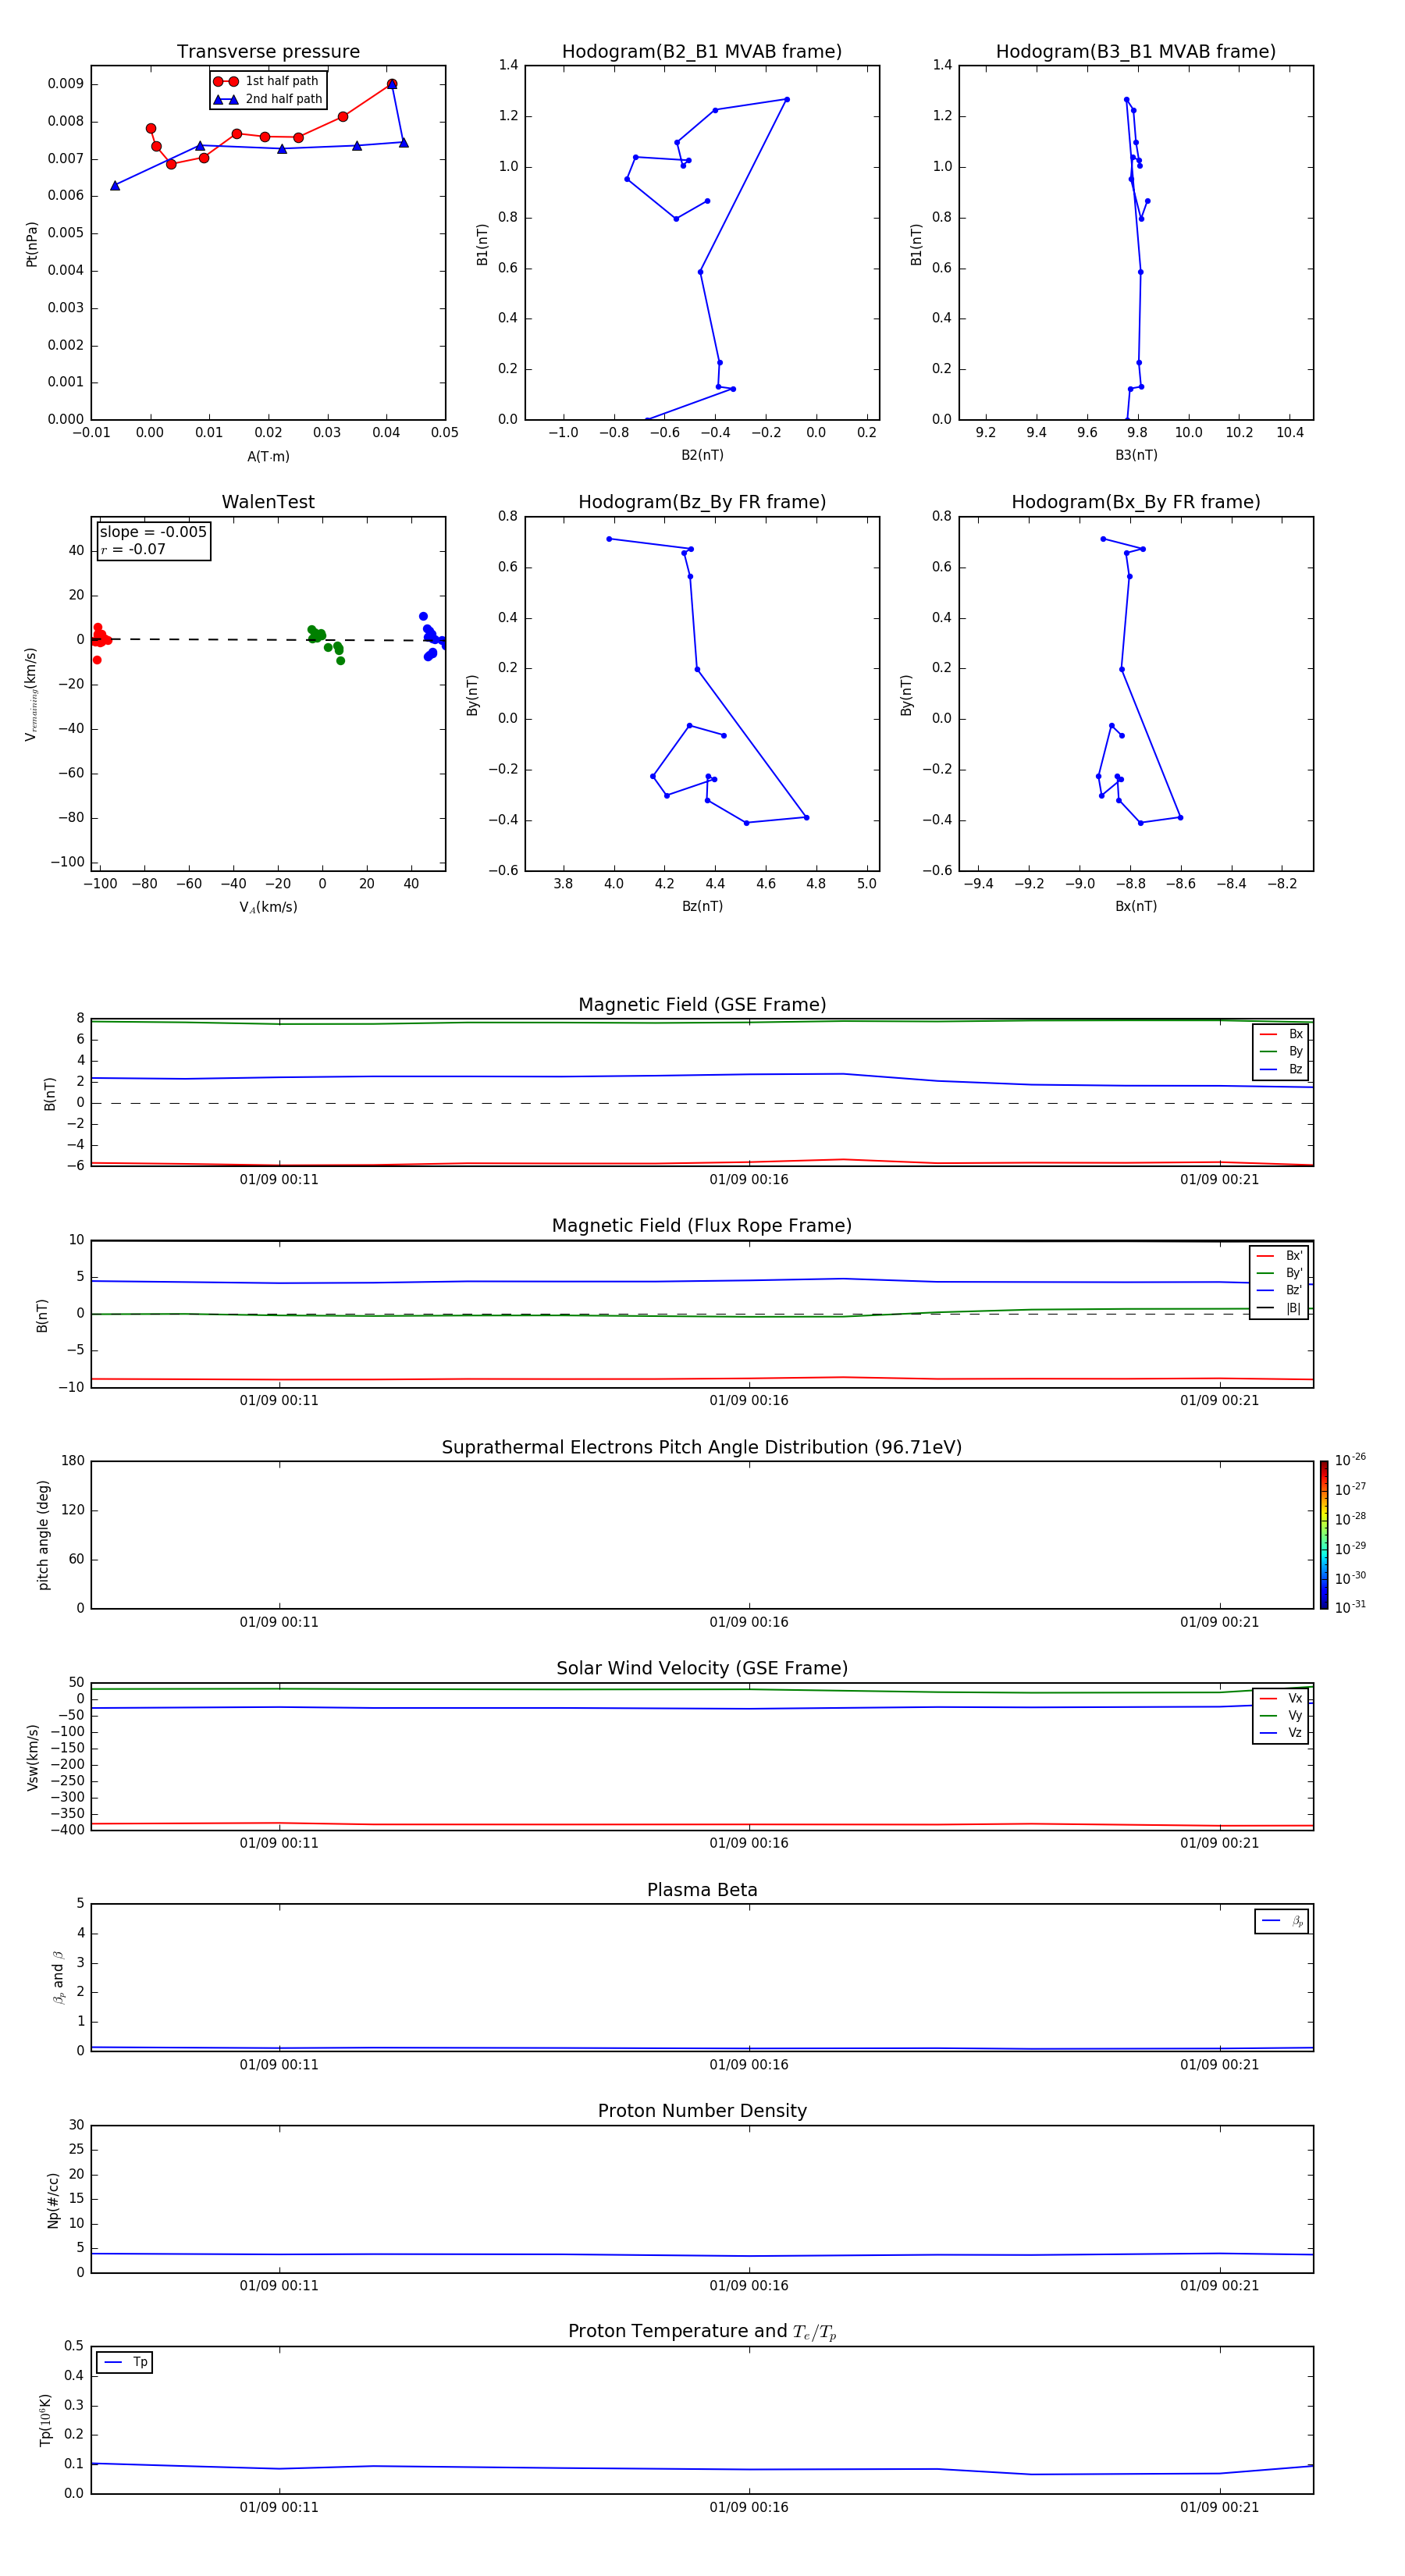Click the 'Np(#/cc)' axis label

(53, 2200)
